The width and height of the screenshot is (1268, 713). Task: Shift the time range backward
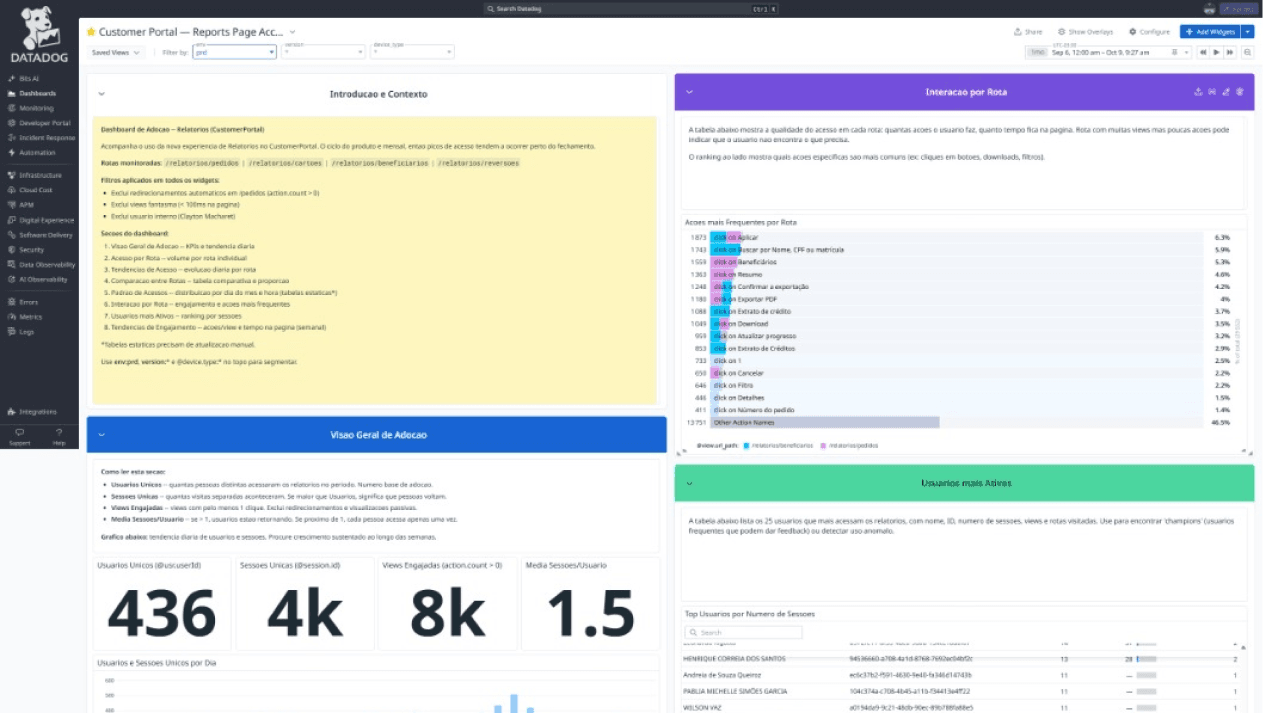(1203, 52)
